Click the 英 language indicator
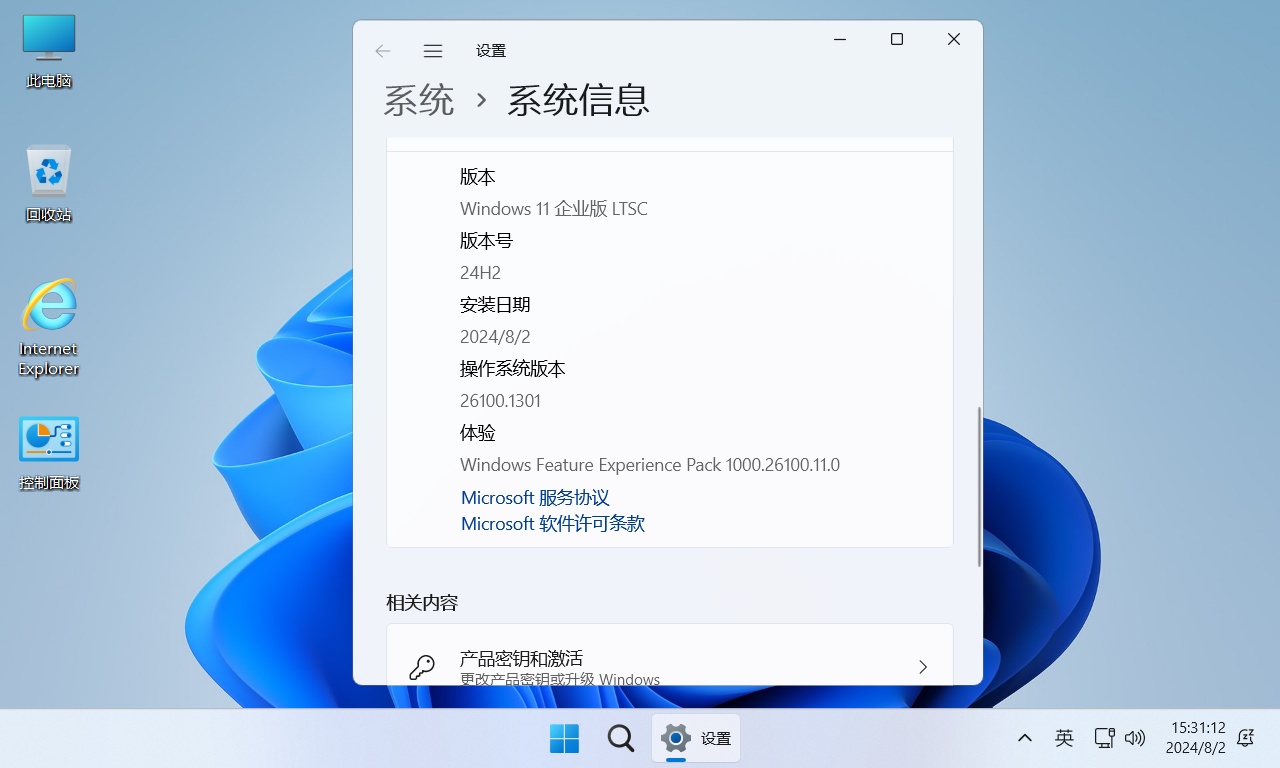This screenshot has height=768, width=1280. 1064,738
